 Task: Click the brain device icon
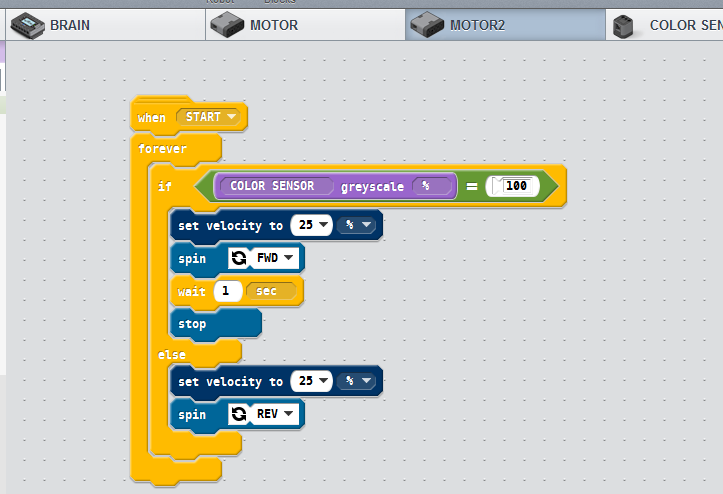[x=28, y=25]
